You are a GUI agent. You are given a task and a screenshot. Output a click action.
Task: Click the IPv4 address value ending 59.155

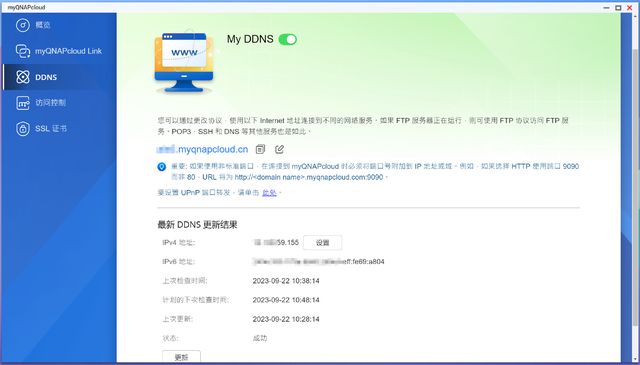coord(276,243)
